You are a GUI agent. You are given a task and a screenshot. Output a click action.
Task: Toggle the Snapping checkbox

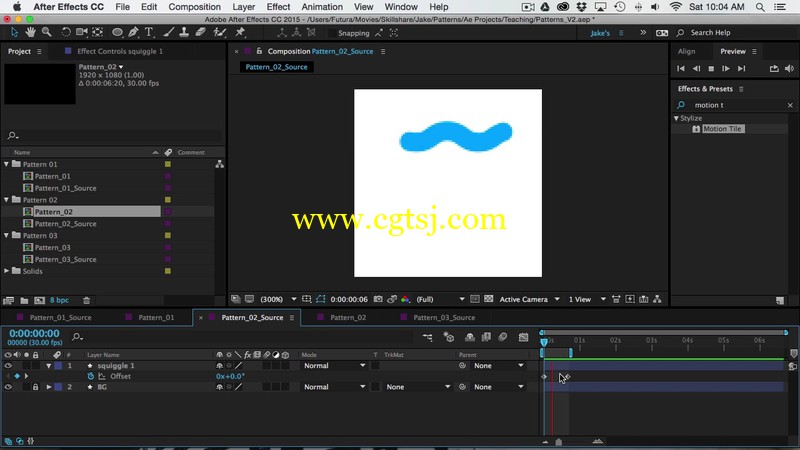point(332,33)
